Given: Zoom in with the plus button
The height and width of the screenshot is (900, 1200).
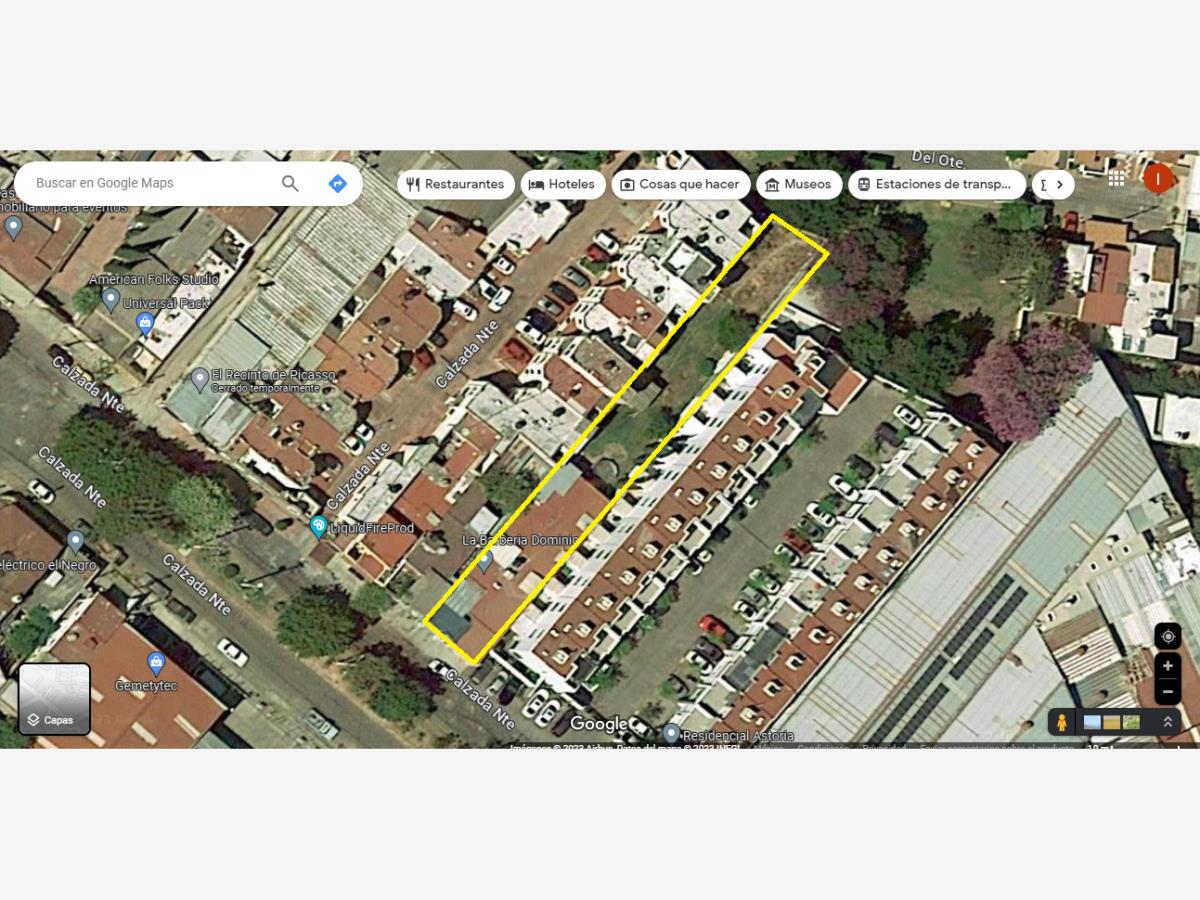Looking at the screenshot, I should click(x=1168, y=666).
